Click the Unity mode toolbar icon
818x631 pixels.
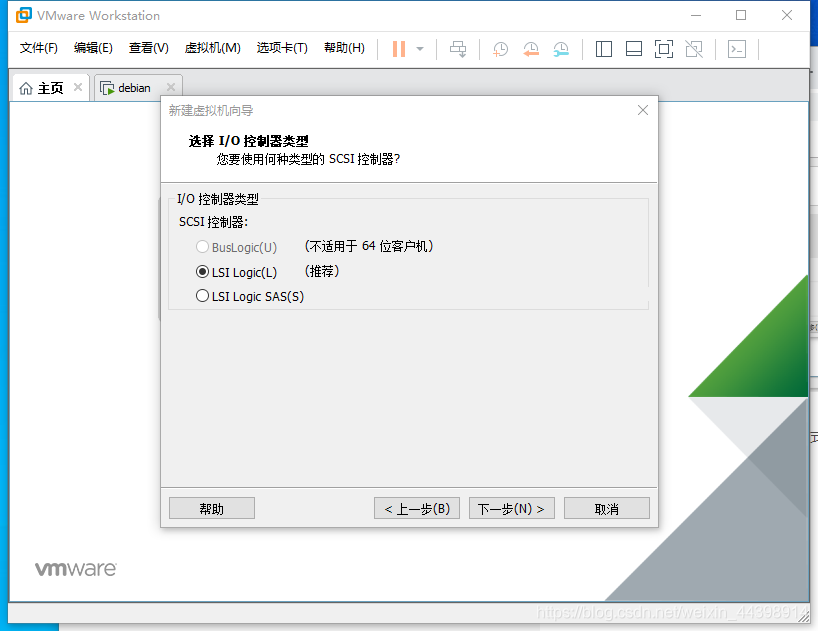coord(694,49)
